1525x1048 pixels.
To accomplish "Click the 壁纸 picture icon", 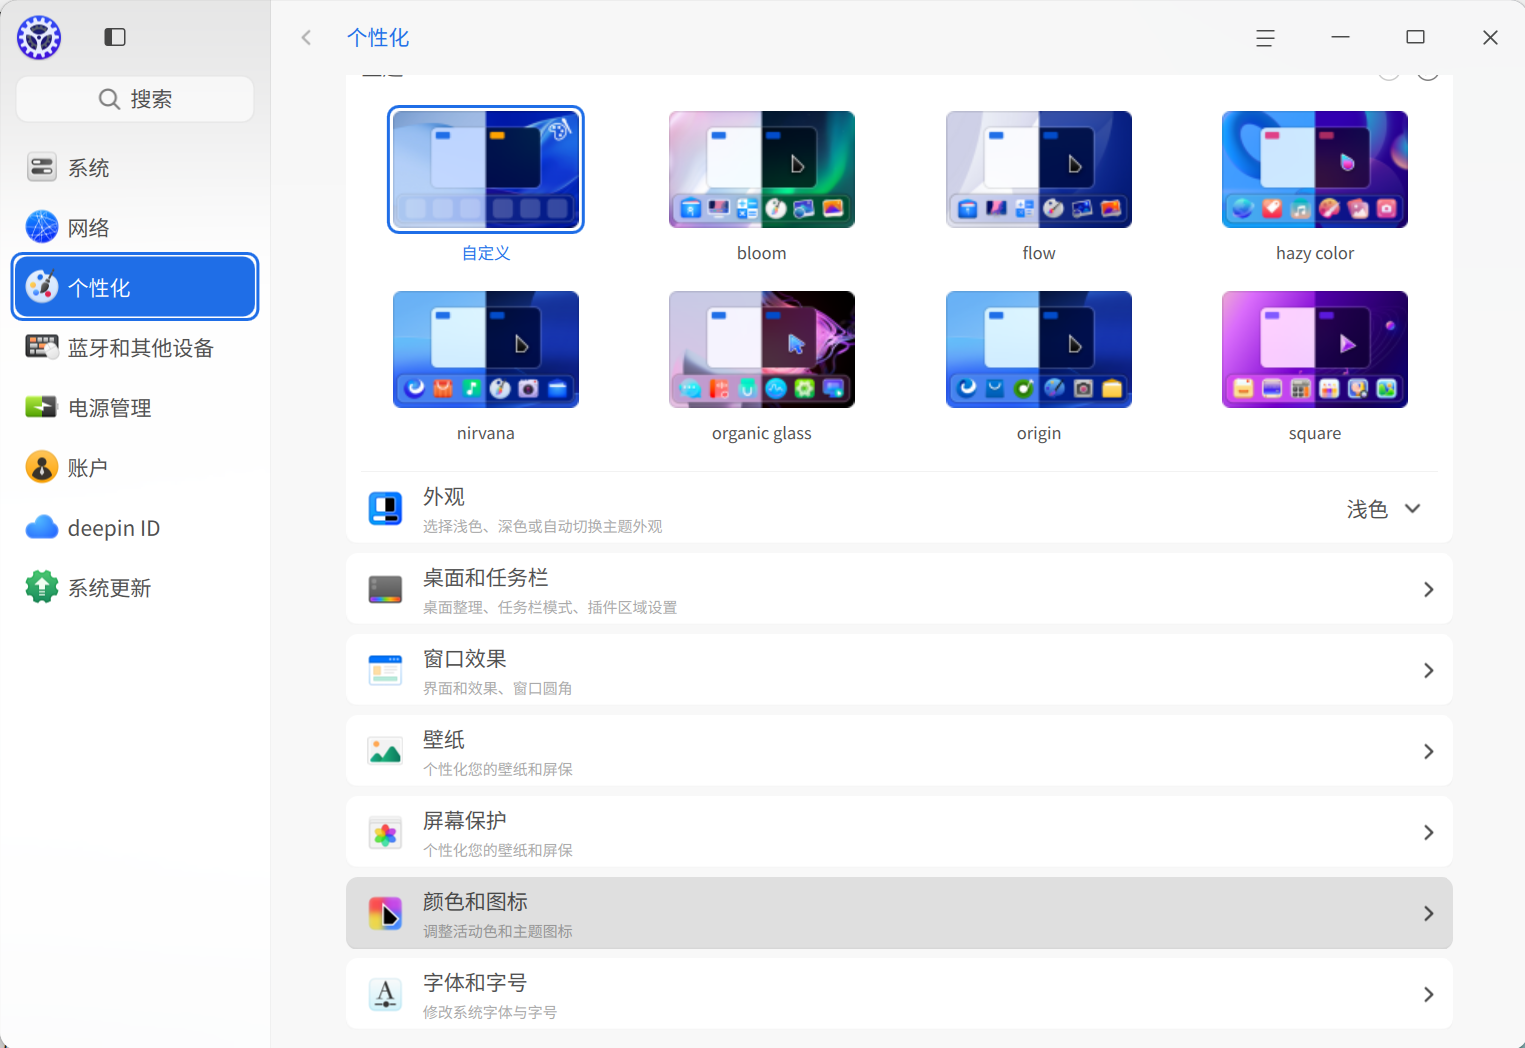I will (385, 752).
